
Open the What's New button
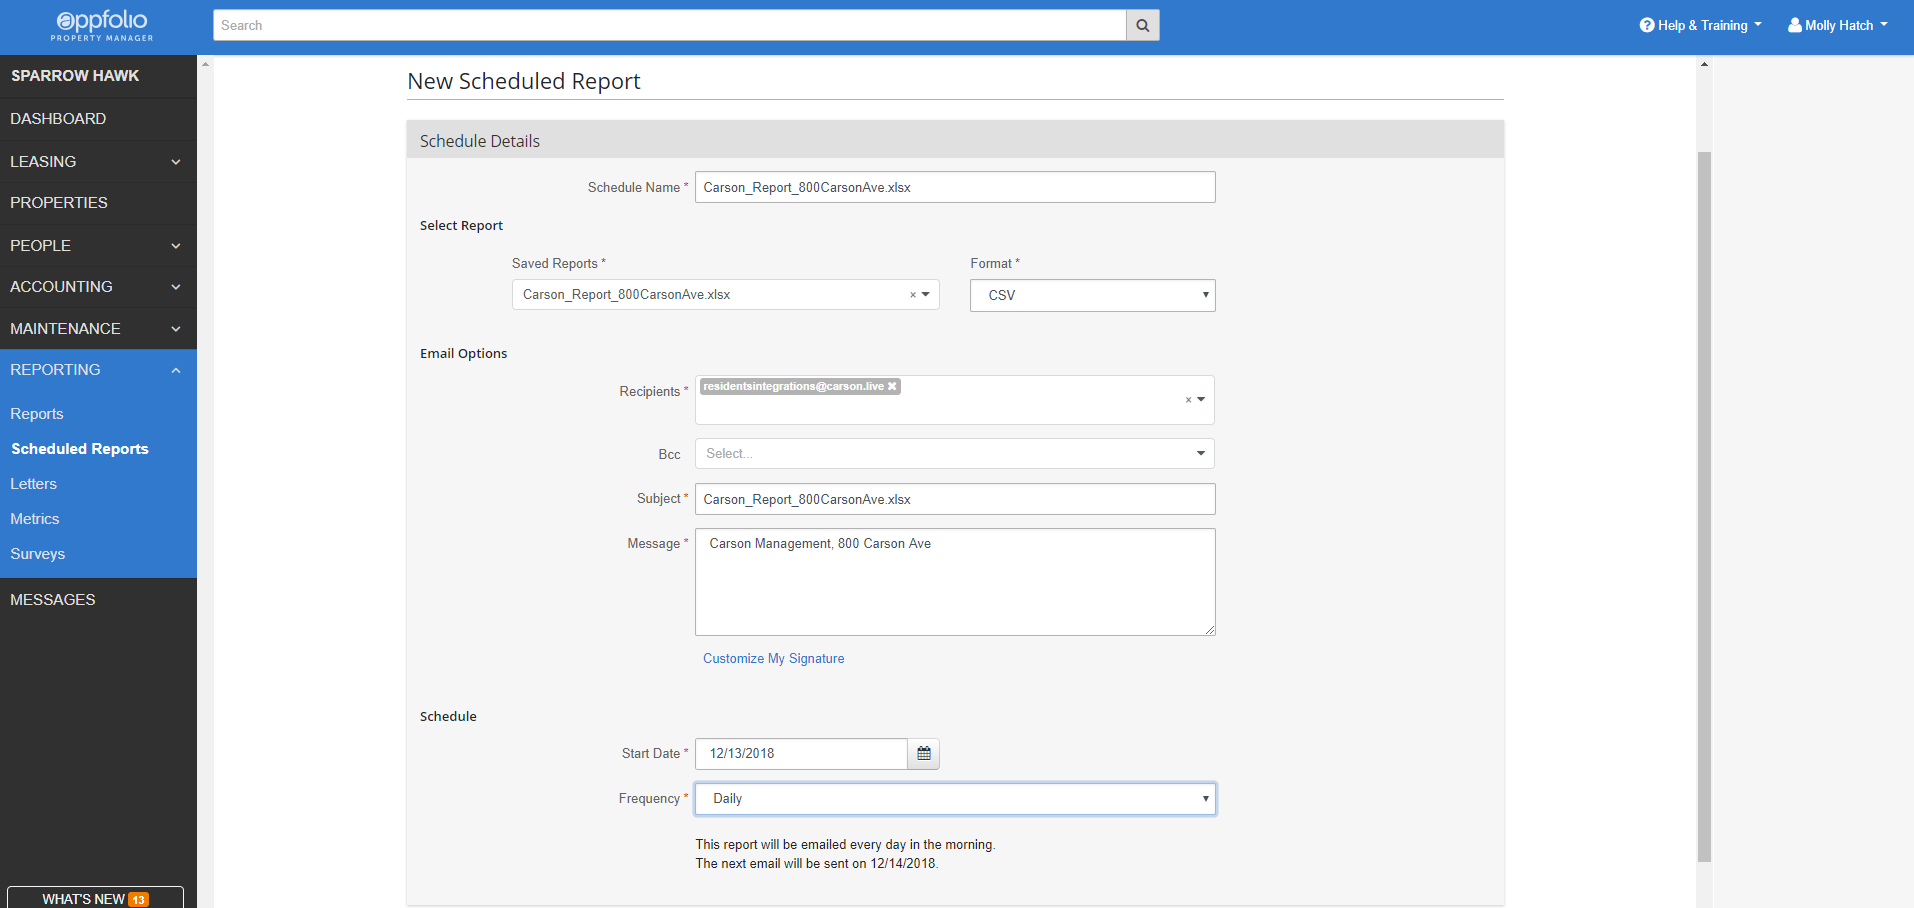[x=95, y=898]
